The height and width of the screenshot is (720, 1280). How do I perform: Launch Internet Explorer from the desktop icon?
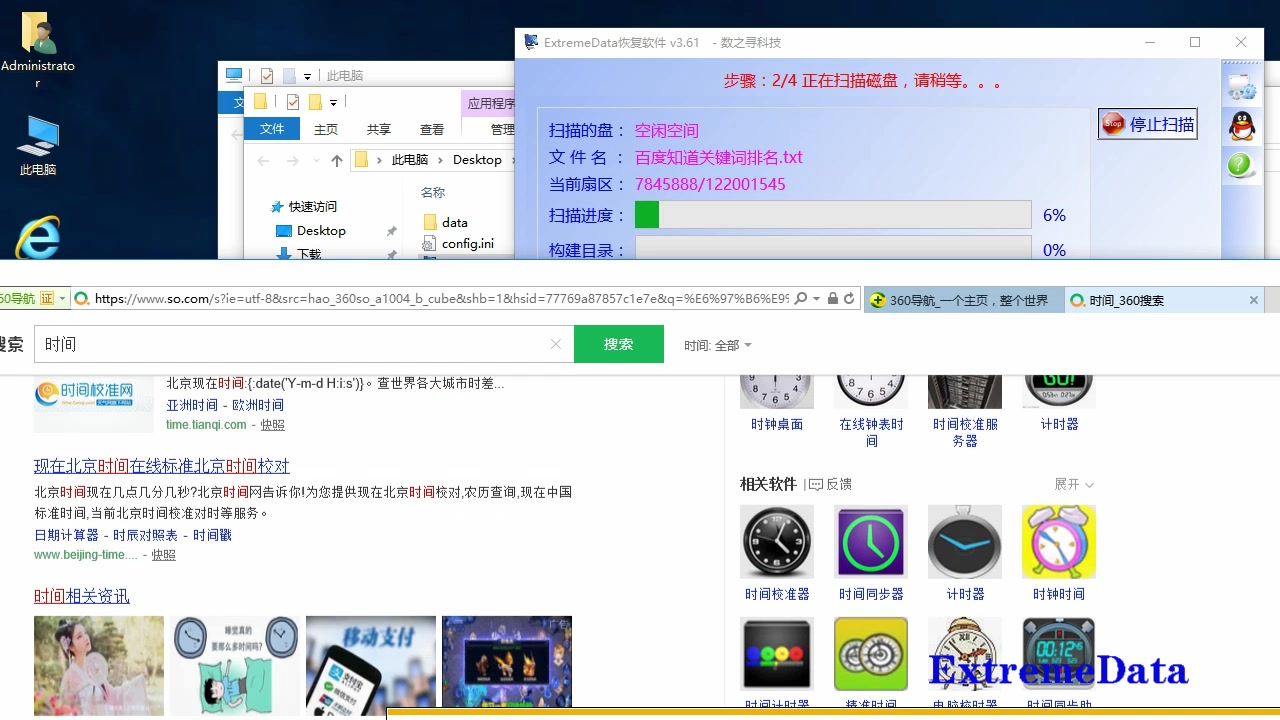point(38,237)
